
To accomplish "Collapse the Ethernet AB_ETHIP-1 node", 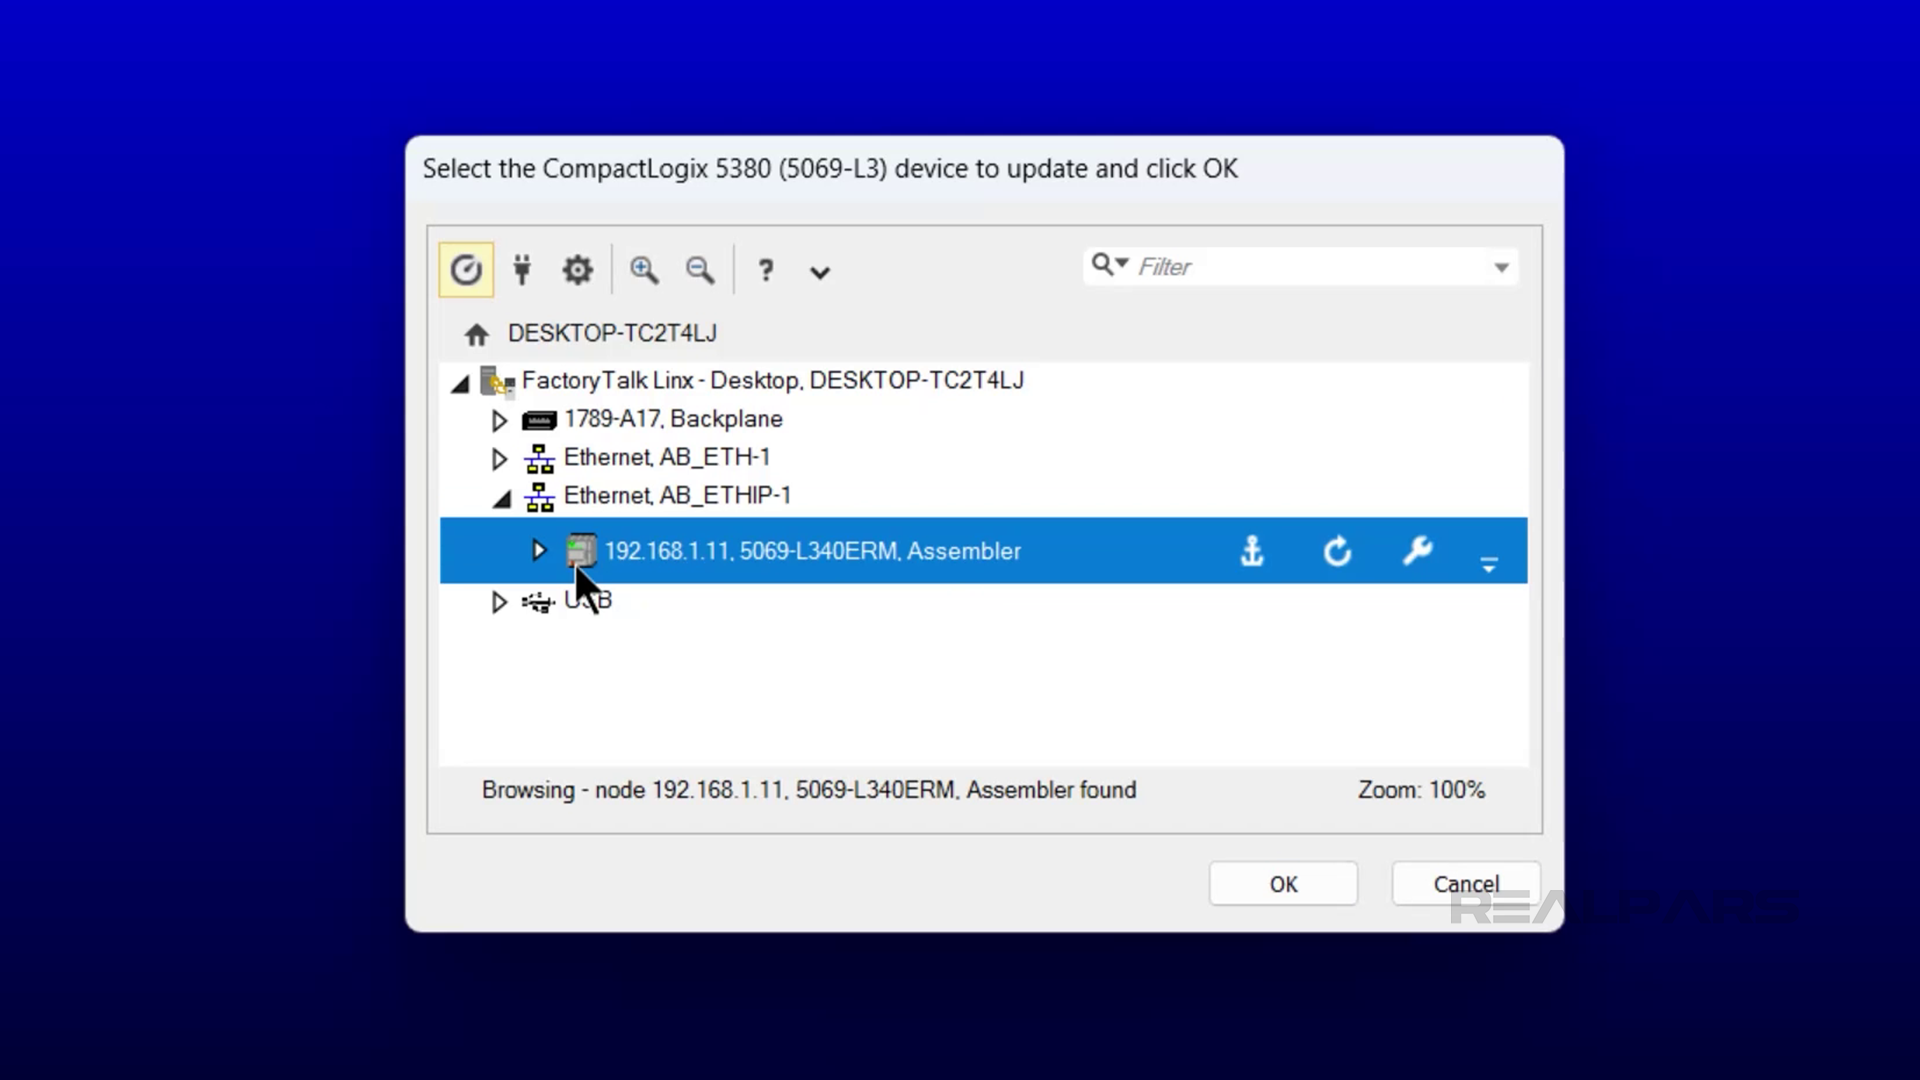I will [x=502, y=498].
